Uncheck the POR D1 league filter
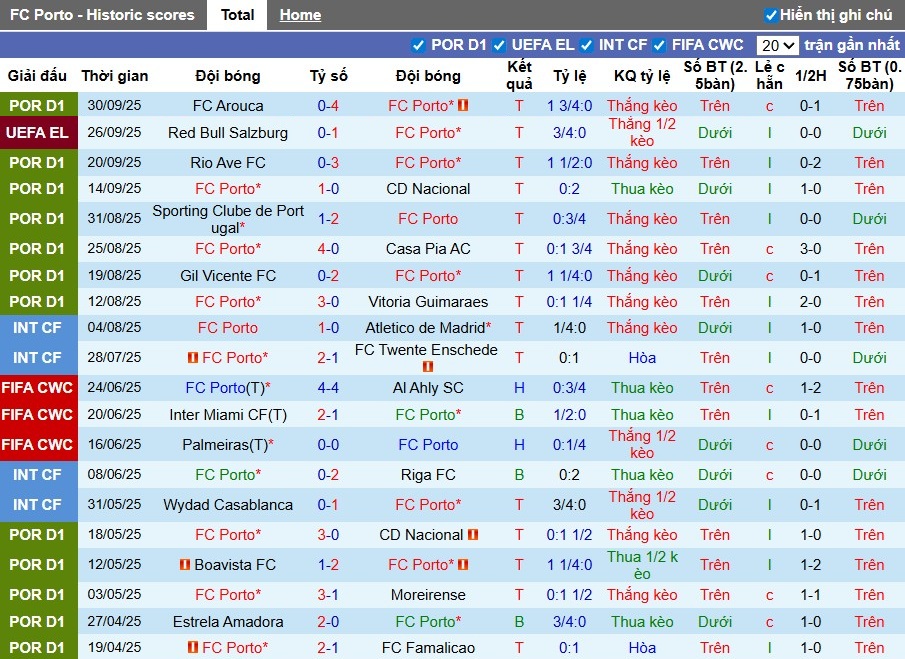This screenshot has height=659, width=905. (418, 45)
